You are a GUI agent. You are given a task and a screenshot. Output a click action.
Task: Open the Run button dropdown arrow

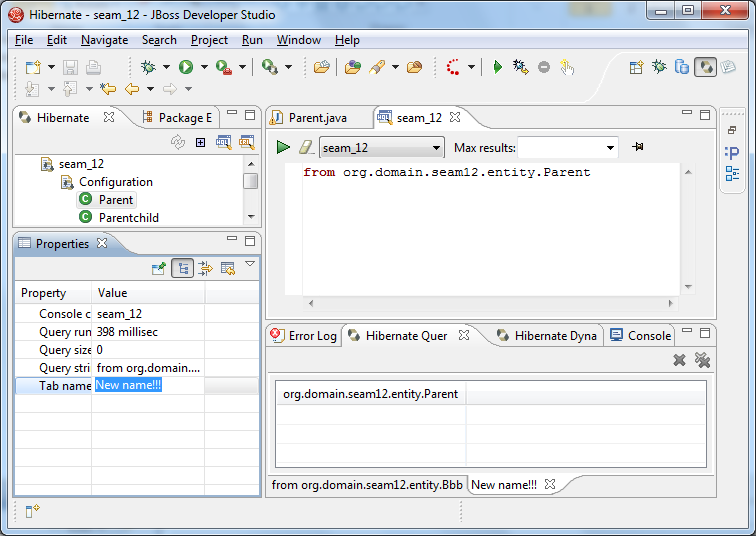pos(204,67)
